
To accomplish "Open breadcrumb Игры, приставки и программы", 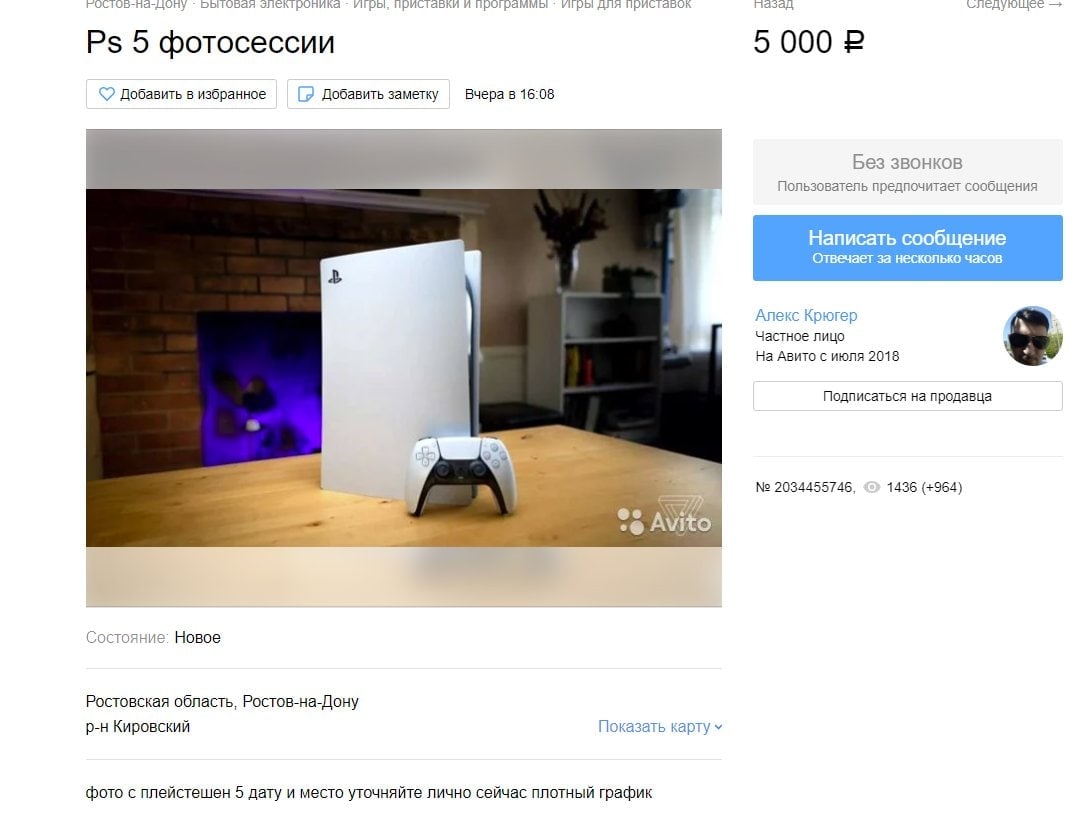I will point(450,4).
